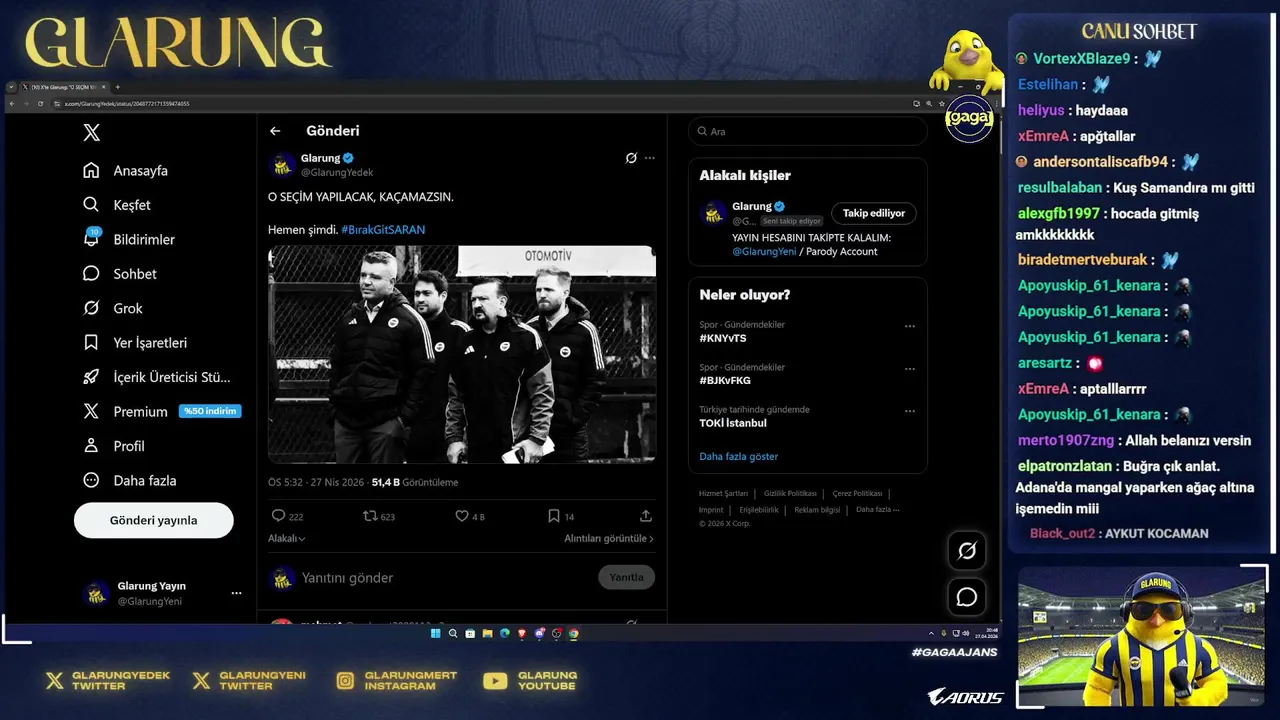
Task: Click 51,4 B Görüntüleme view count
Action: click(415, 482)
